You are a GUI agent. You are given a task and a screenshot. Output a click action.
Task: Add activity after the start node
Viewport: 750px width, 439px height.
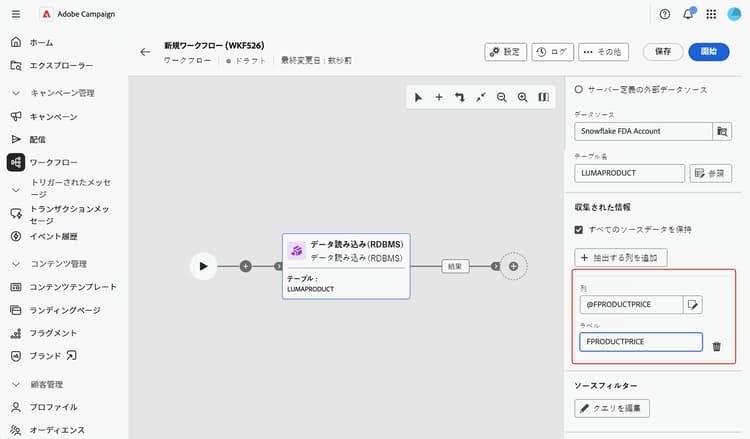245,266
